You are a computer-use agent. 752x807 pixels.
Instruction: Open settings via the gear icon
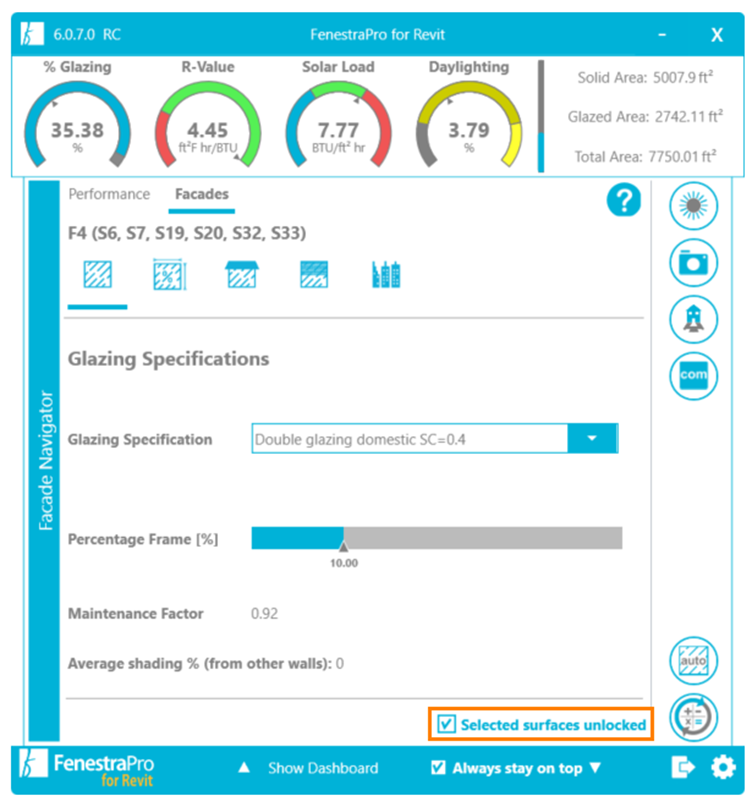[723, 767]
